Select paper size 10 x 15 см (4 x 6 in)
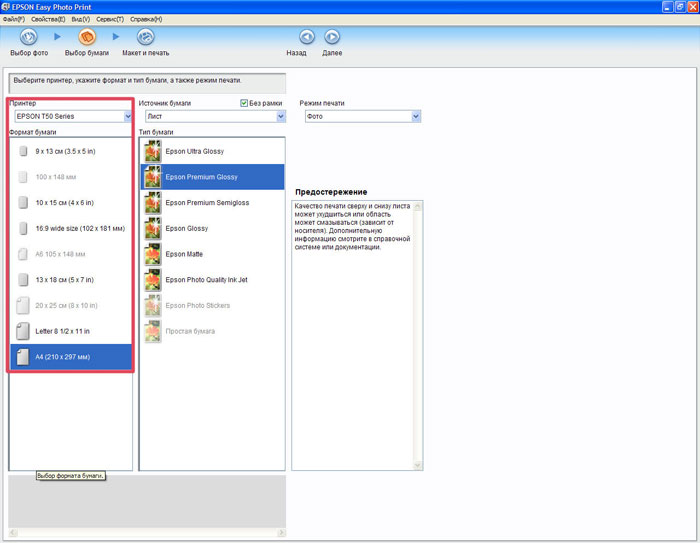Viewport: 700px width, 543px height. point(71,203)
